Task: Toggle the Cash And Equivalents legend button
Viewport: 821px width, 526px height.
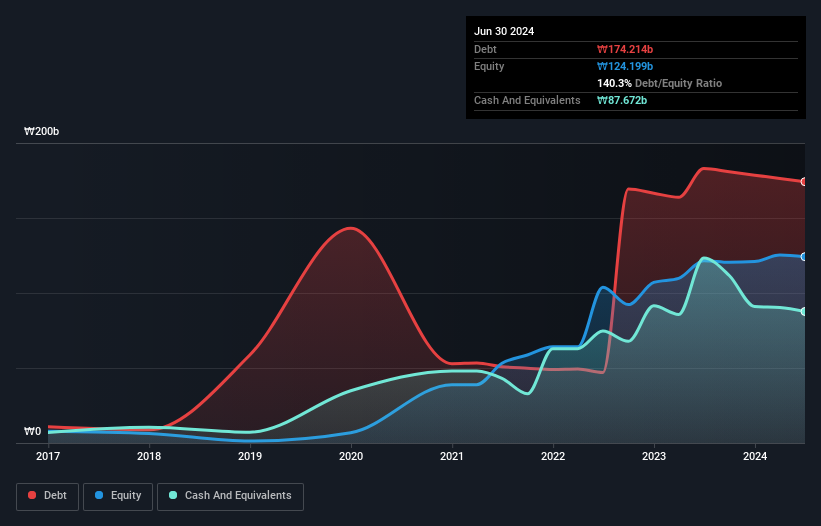Action: [230, 496]
